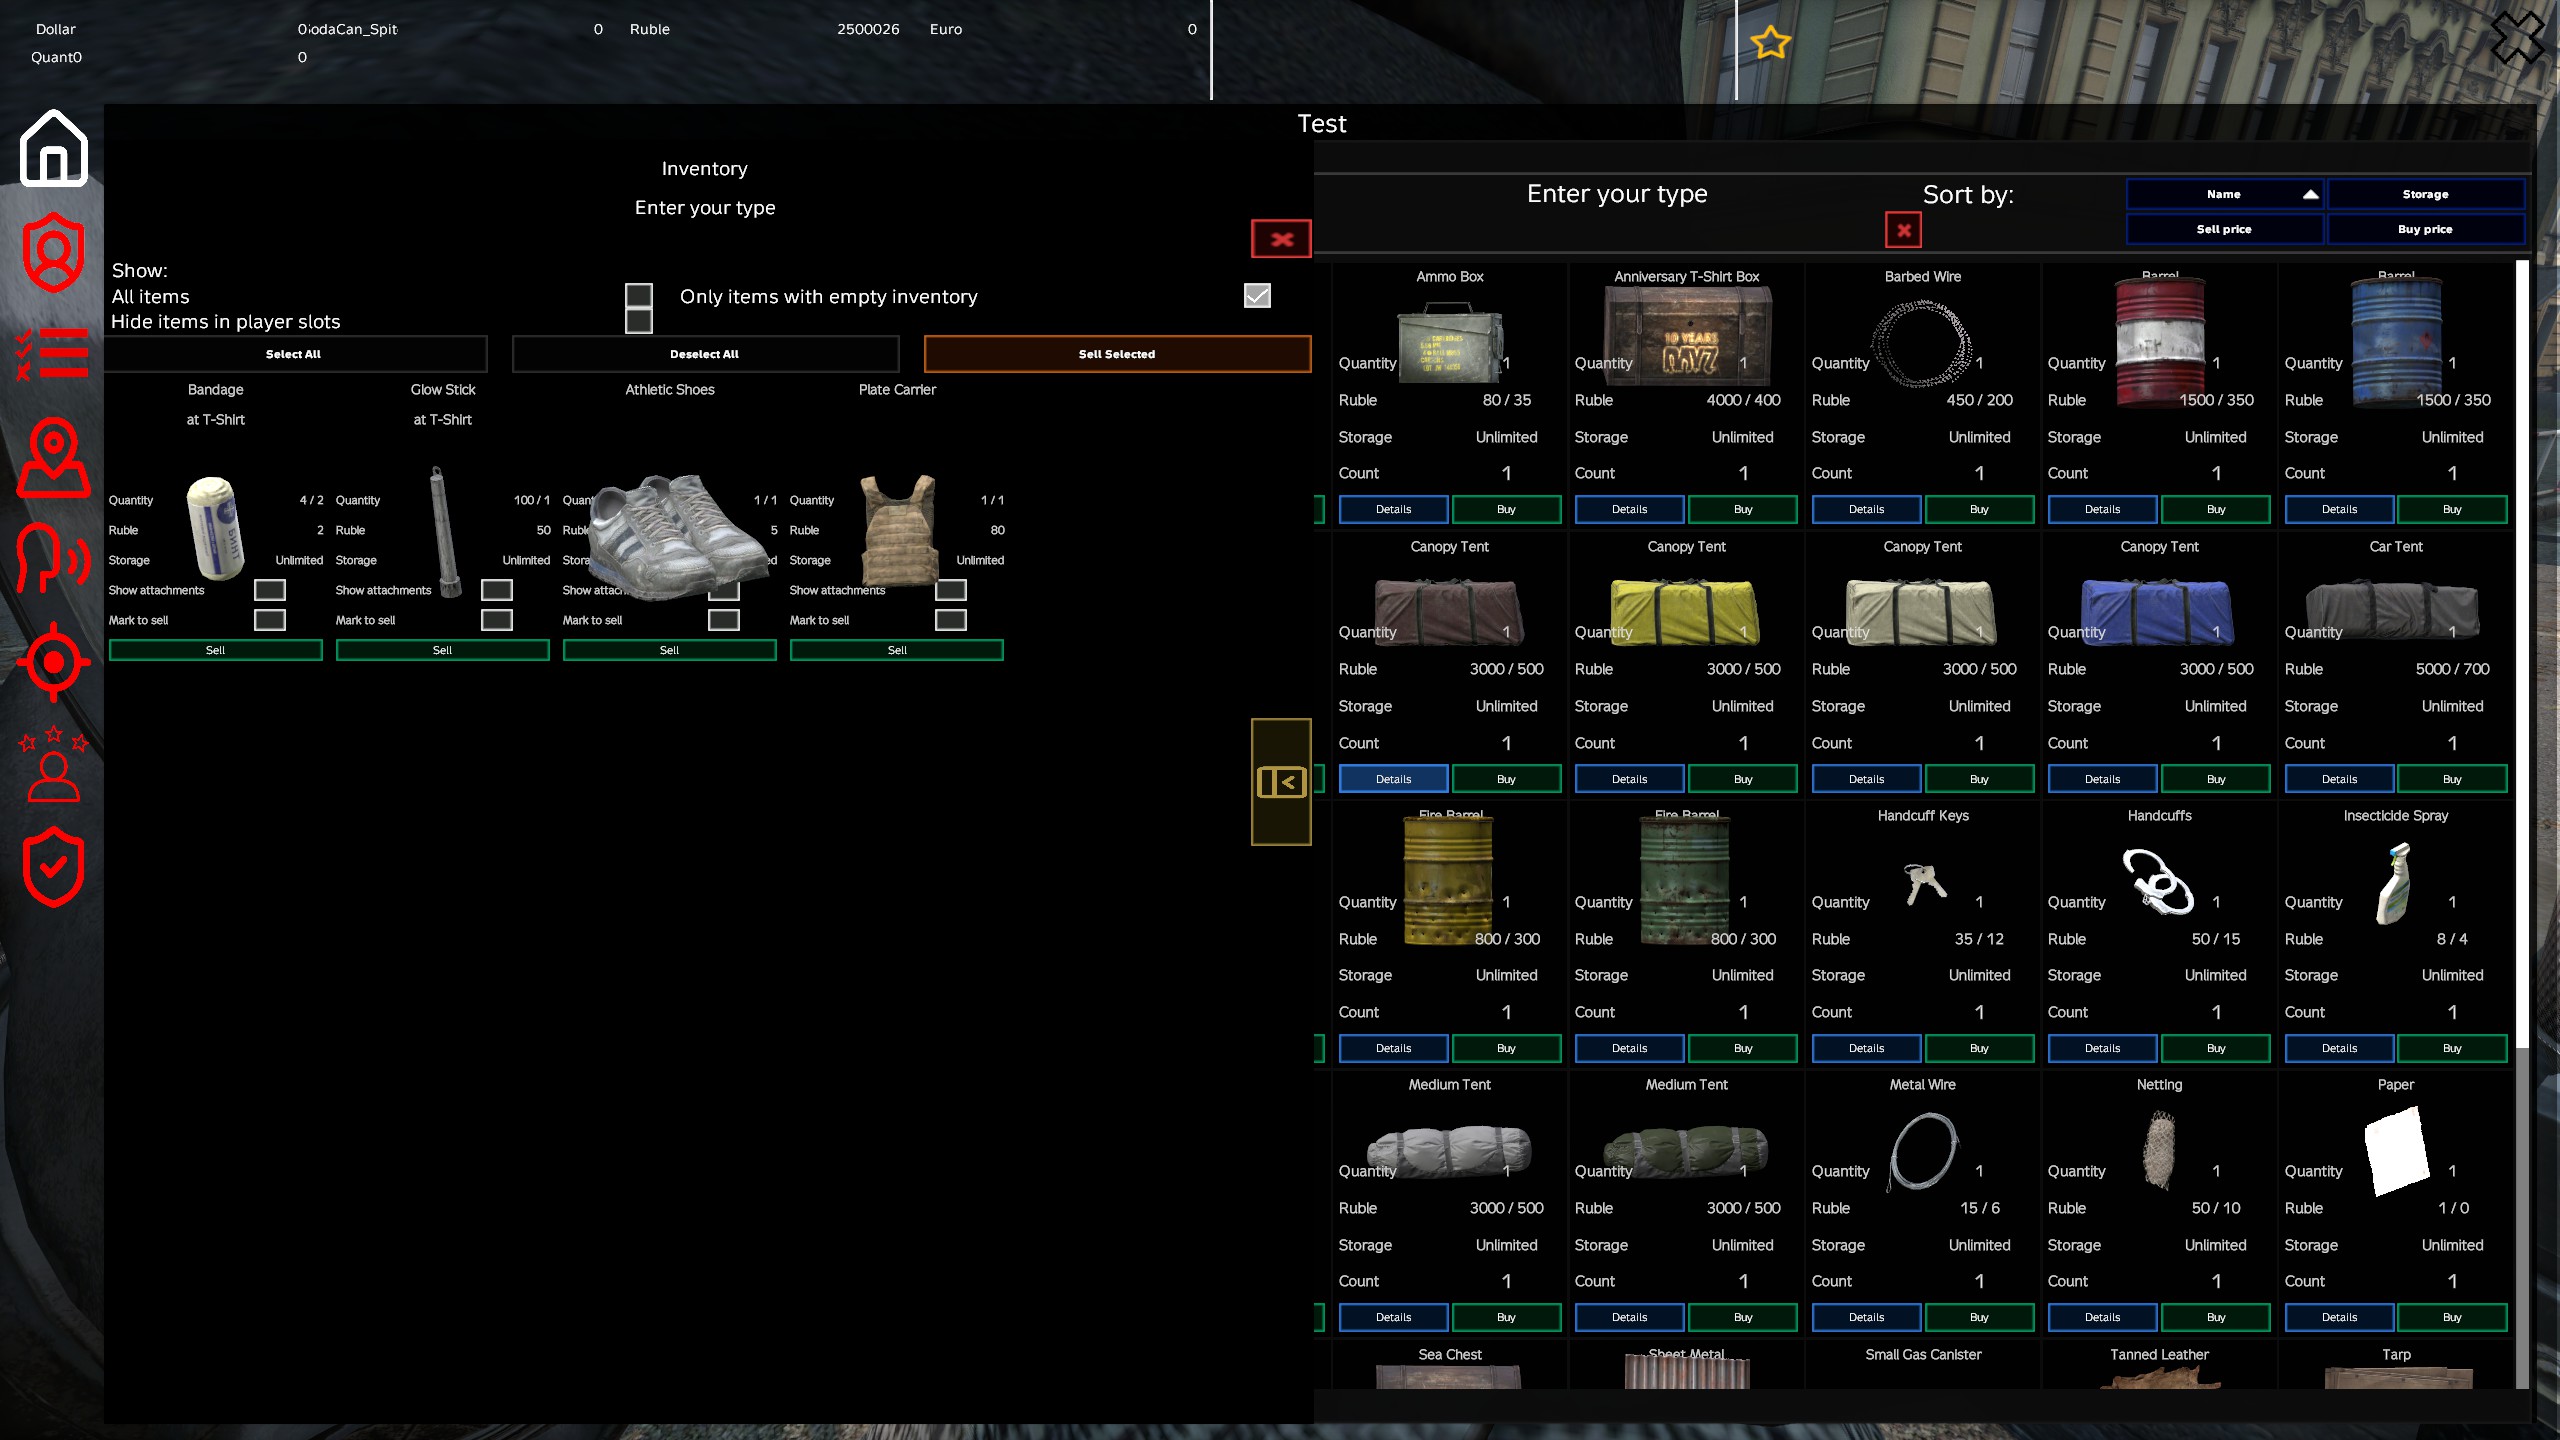Viewport: 2560px width, 1440px height.
Task: Enable Show attachments for Bandage
Action: click(270, 590)
